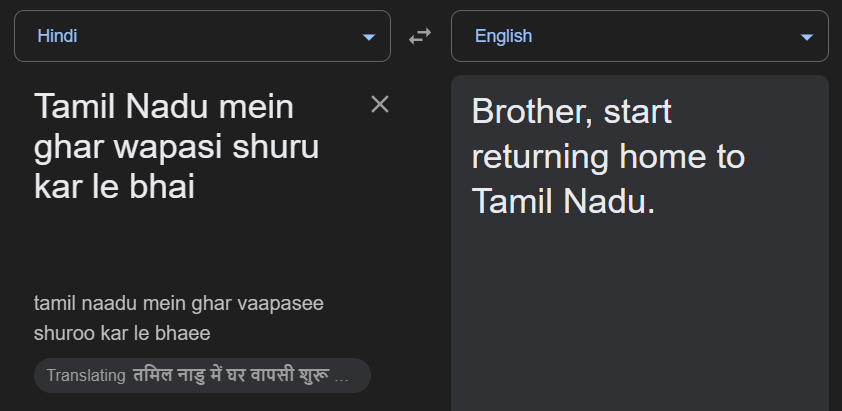
Task: Open the English target language selector
Action: 638,36
